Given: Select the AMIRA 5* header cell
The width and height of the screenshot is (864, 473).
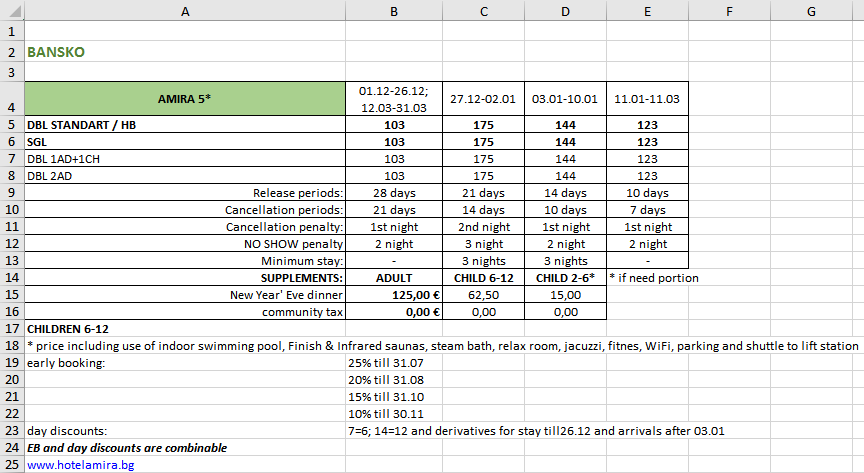Looking at the screenshot, I should (x=185, y=99).
